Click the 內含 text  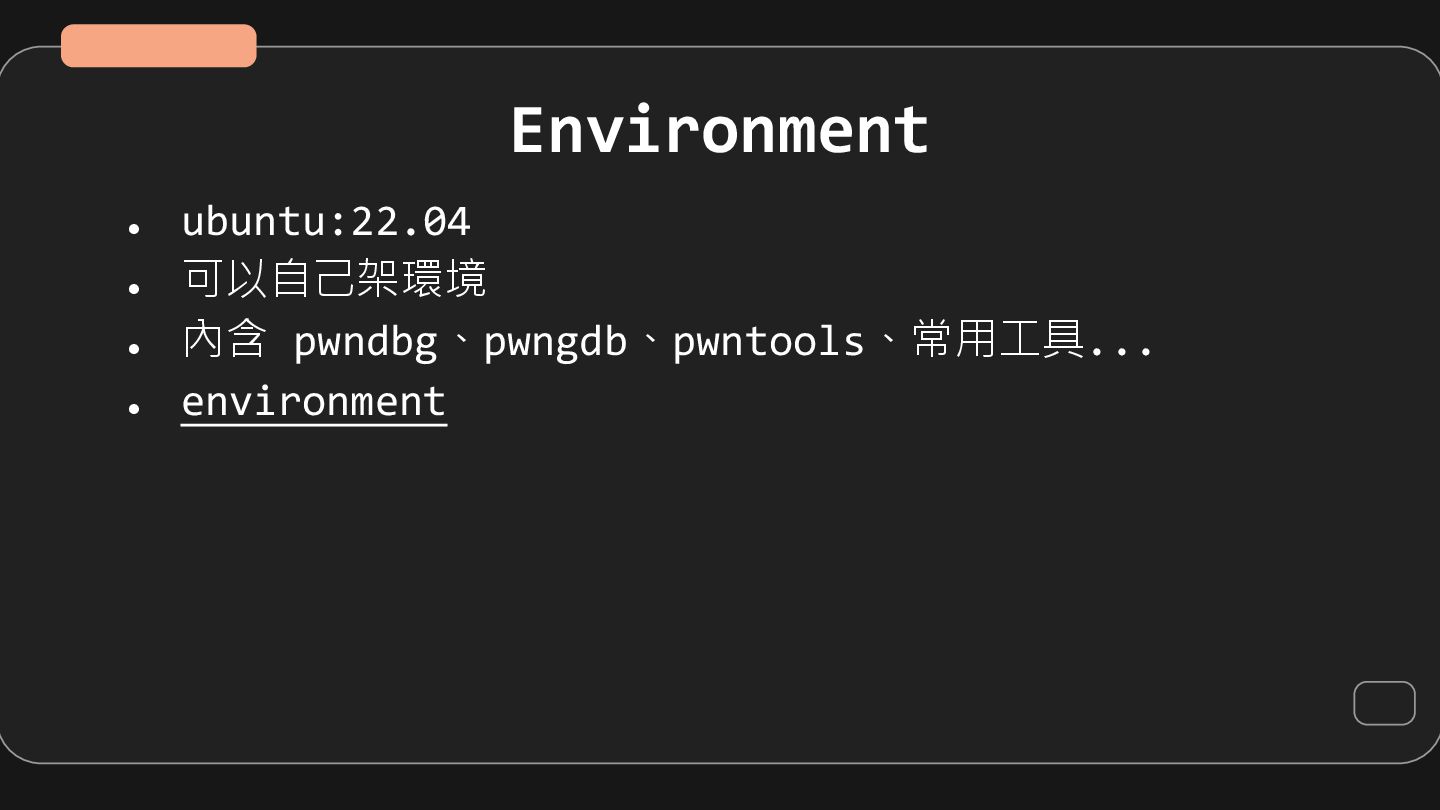[x=223, y=340]
